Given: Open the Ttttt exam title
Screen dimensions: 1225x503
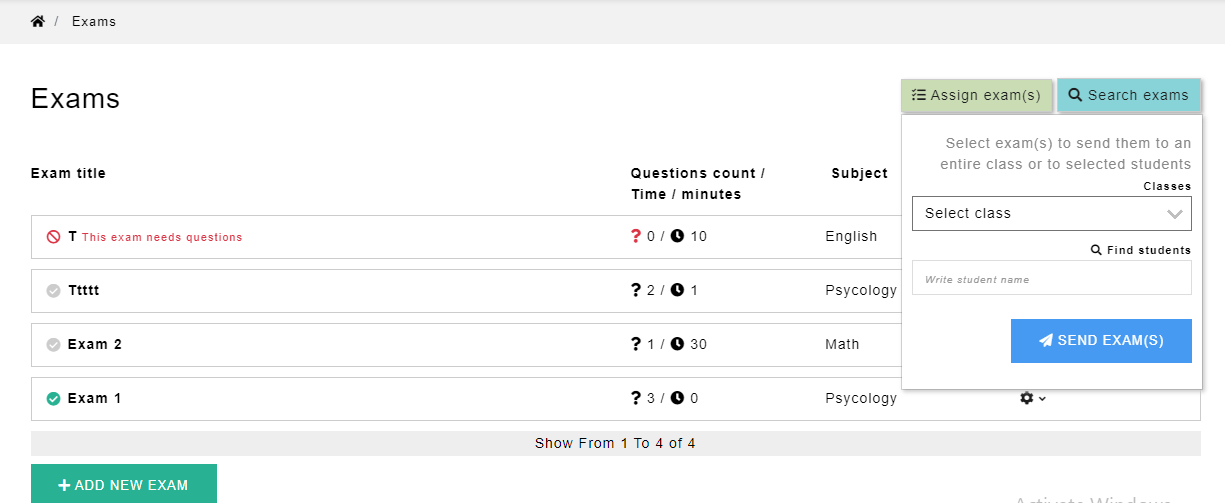Looking at the screenshot, I should [84, 291].
